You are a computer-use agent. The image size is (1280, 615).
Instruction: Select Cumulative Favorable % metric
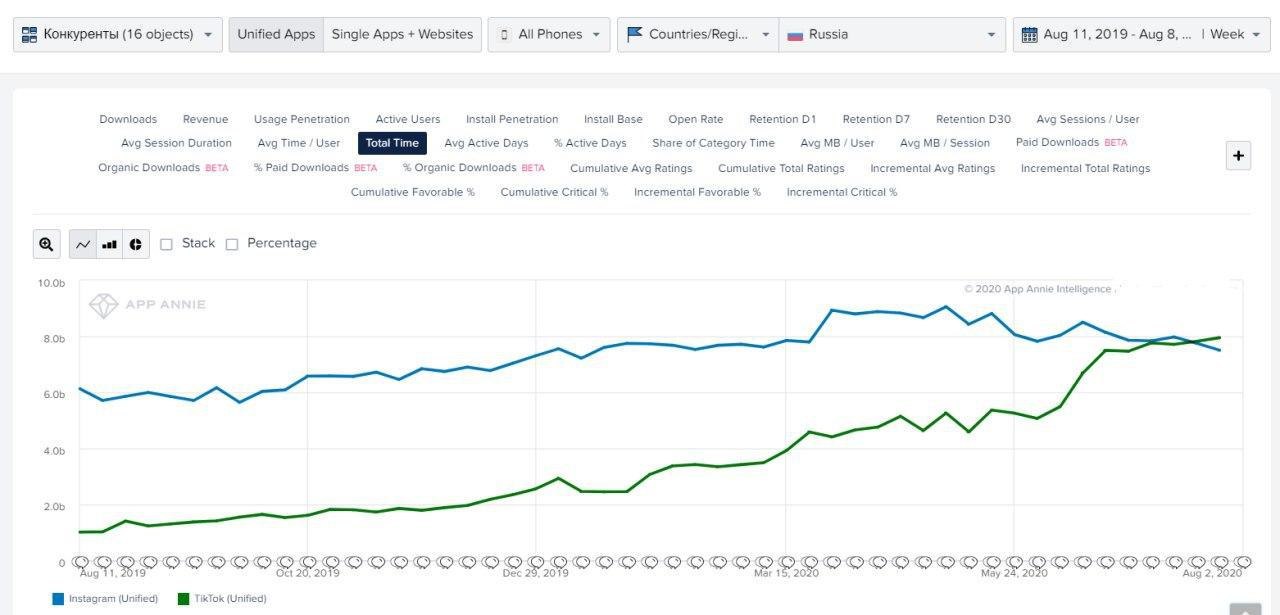(413, 192)
